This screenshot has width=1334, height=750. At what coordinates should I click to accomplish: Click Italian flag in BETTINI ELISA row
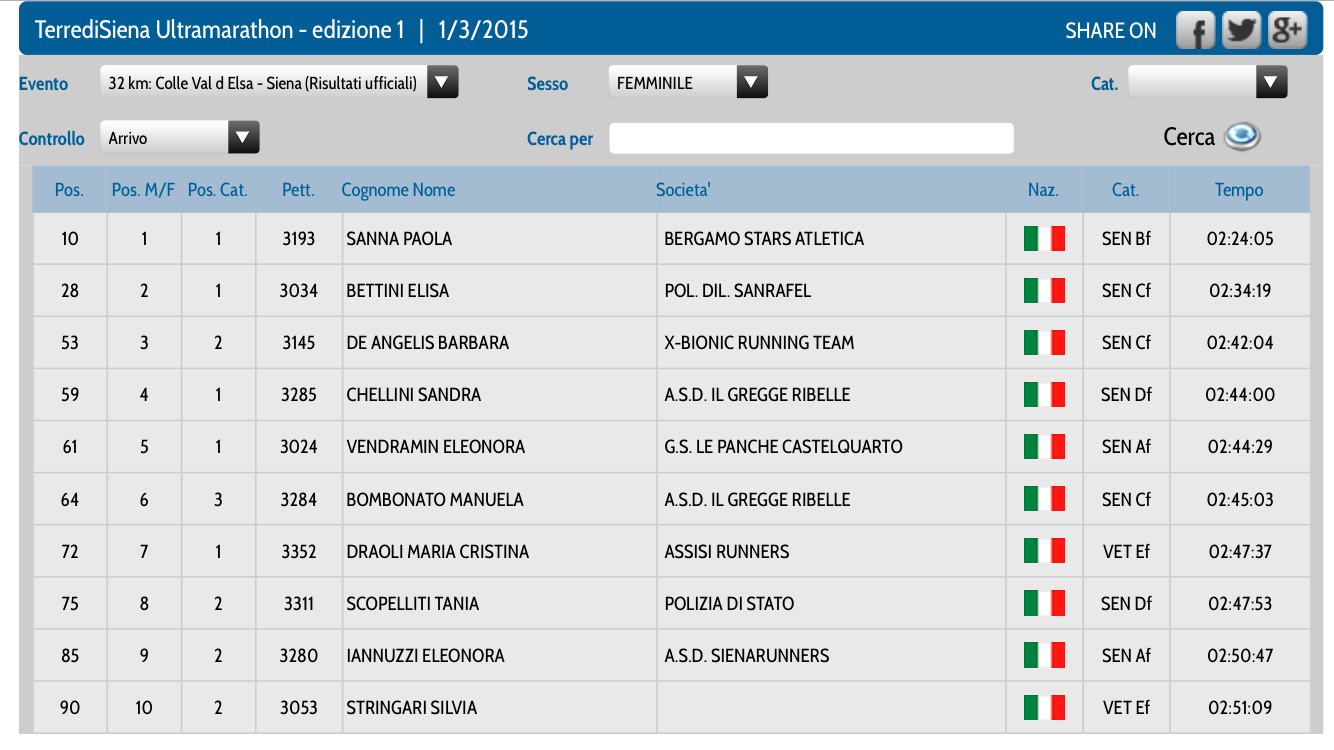click(x=1044, y=291)
